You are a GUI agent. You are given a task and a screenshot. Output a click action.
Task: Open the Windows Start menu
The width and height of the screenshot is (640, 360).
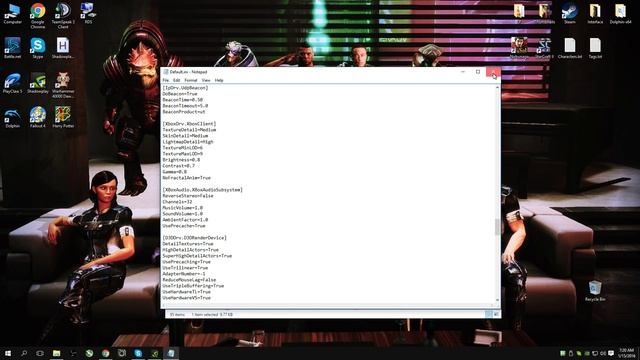(8, 353)
